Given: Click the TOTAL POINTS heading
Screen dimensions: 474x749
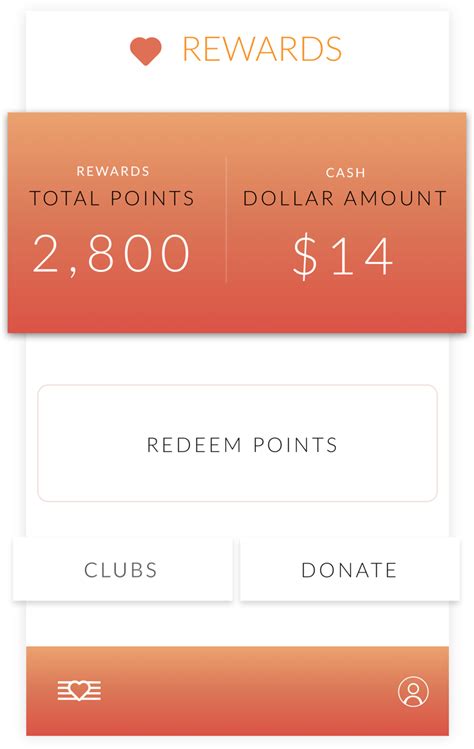Looking at the screenshot, I should pos(112,198).
